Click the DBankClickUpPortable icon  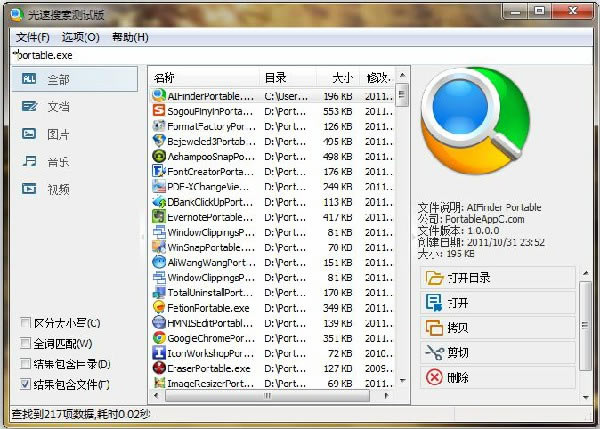159,201
